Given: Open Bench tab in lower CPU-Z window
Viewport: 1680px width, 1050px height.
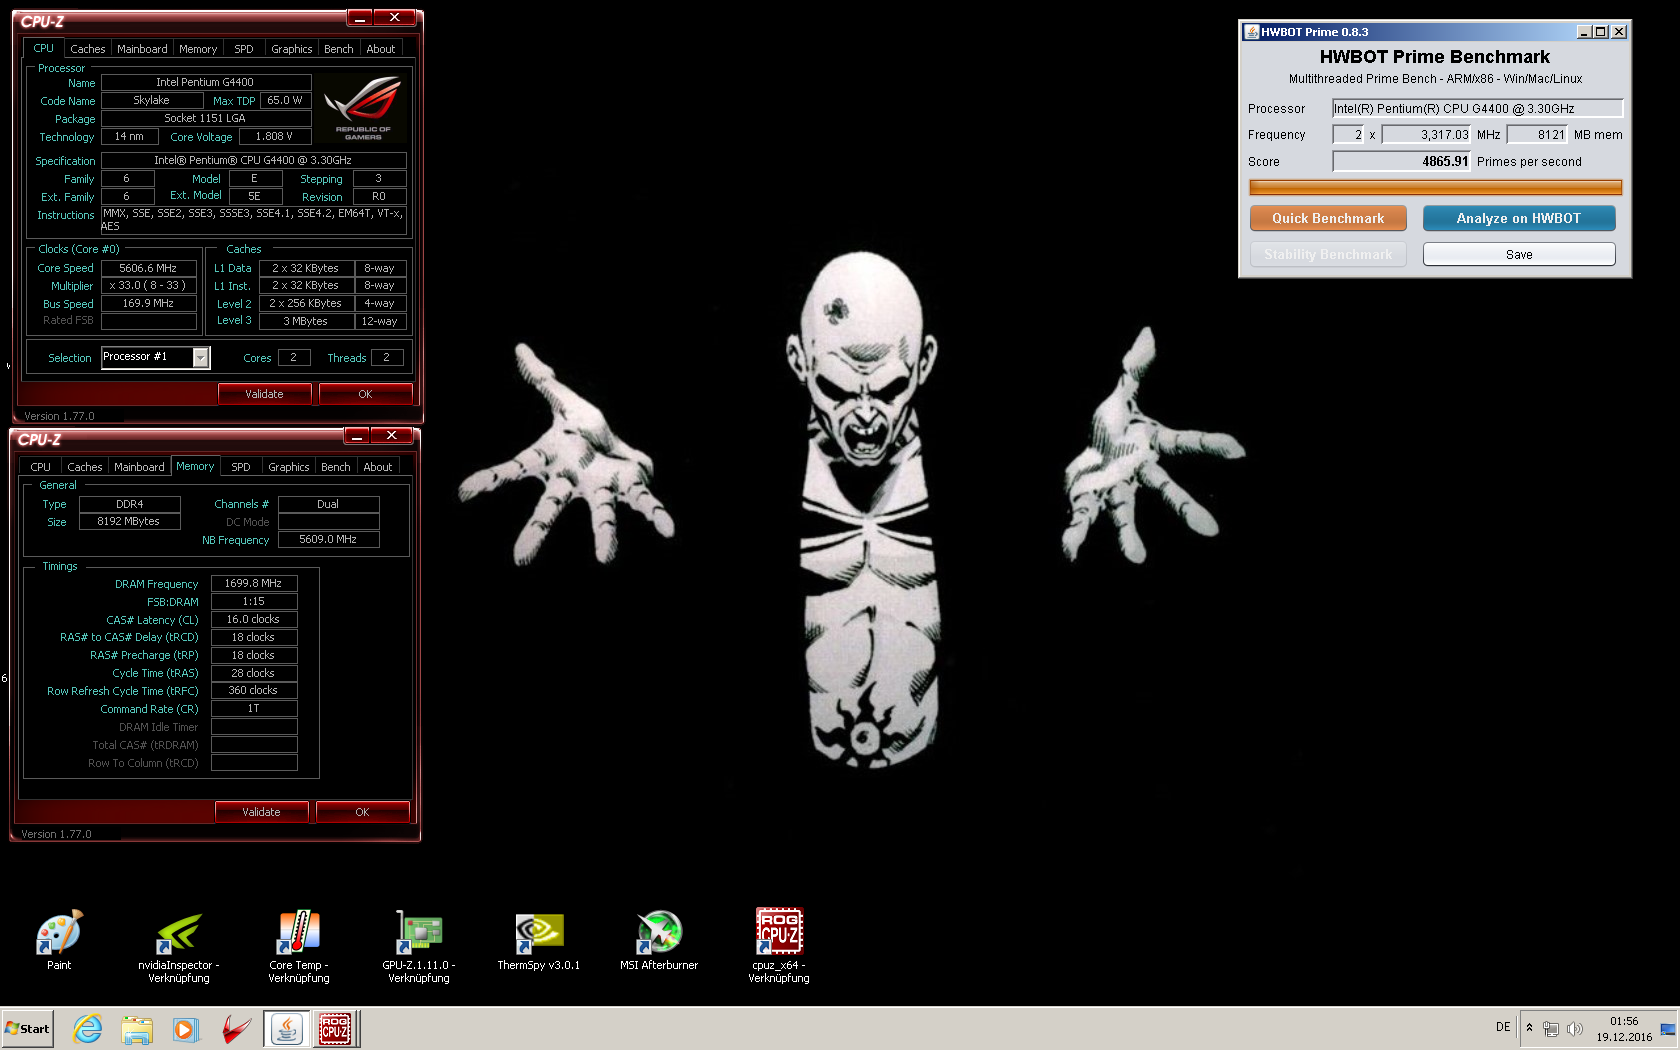Looking at the screenshot, I should coord(336,467).
